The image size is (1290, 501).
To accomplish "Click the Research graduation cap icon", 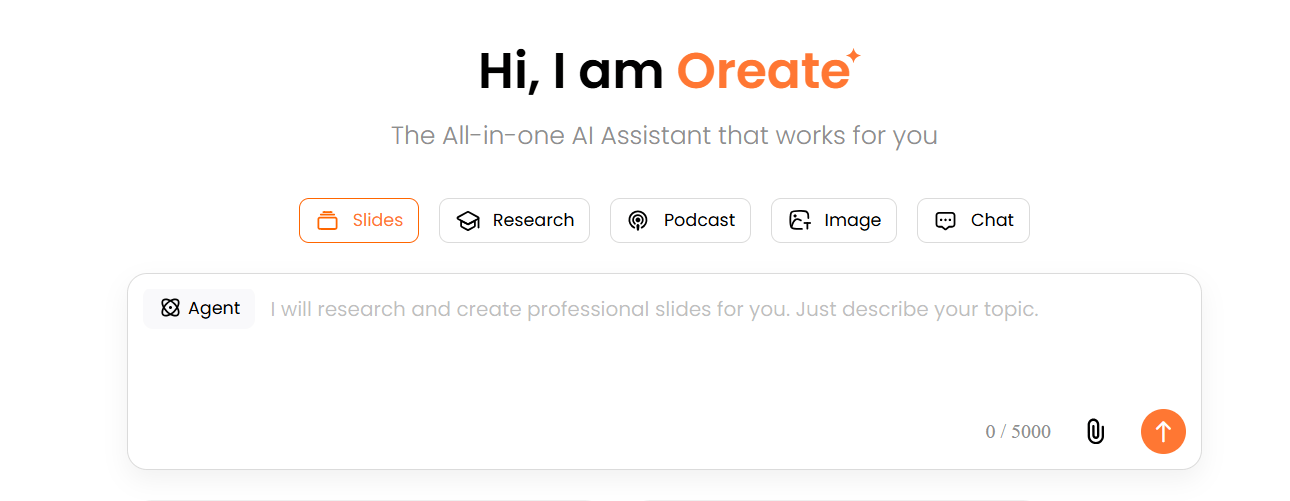I will click(x=467, y=221).
